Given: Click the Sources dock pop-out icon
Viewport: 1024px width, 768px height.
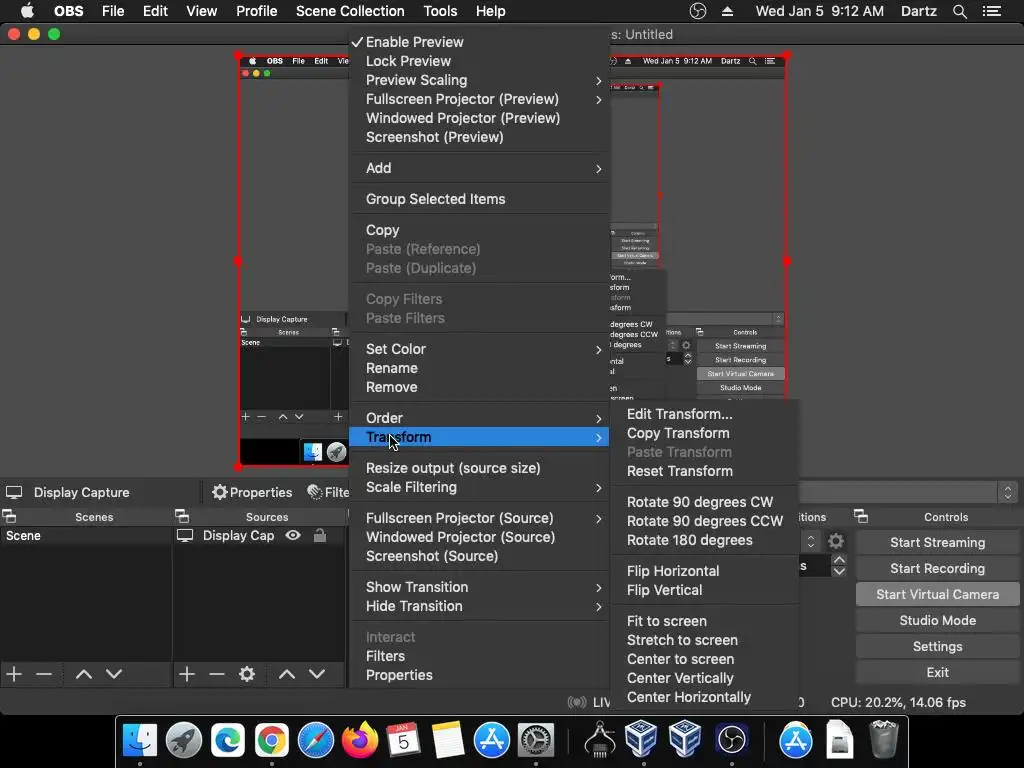Looking at the screenshot, I should (182, 517).
